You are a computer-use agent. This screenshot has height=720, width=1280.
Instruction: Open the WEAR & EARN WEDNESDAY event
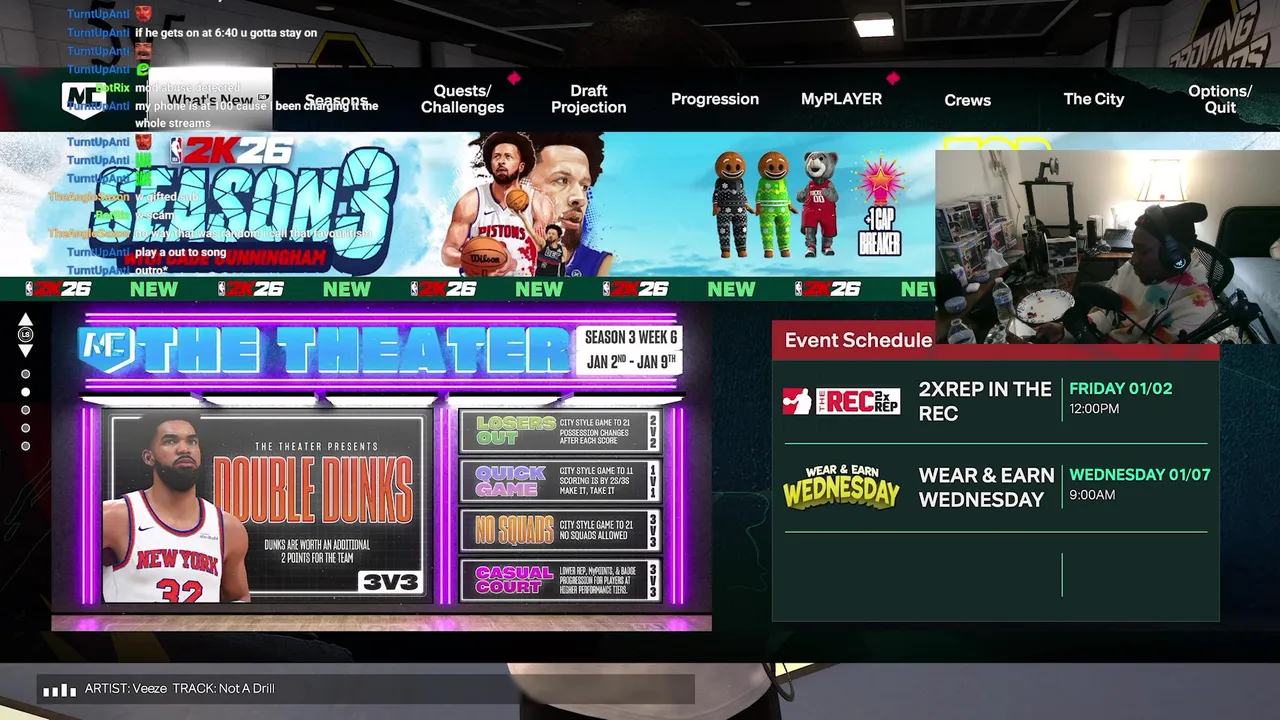click(986, 487)
